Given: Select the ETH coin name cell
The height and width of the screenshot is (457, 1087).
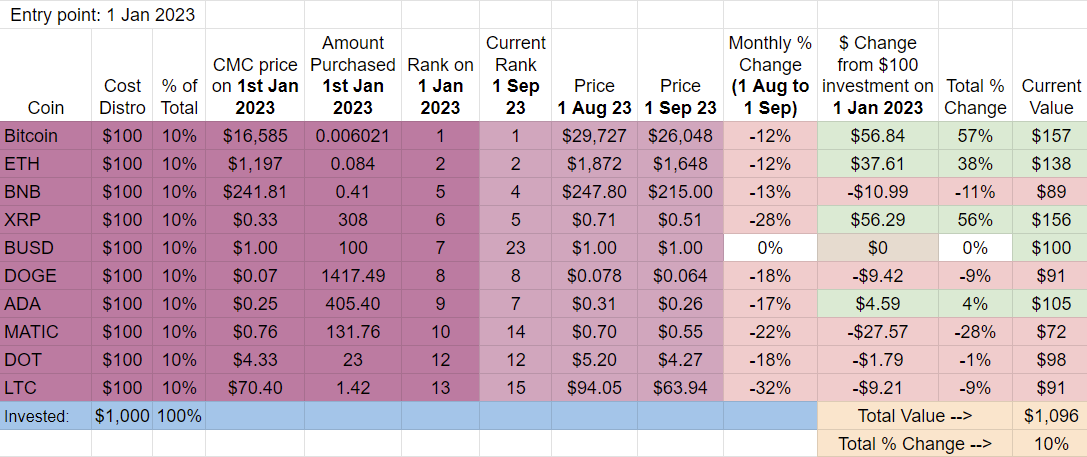Looking at the screenshot, I should click(x=46, y=164).
